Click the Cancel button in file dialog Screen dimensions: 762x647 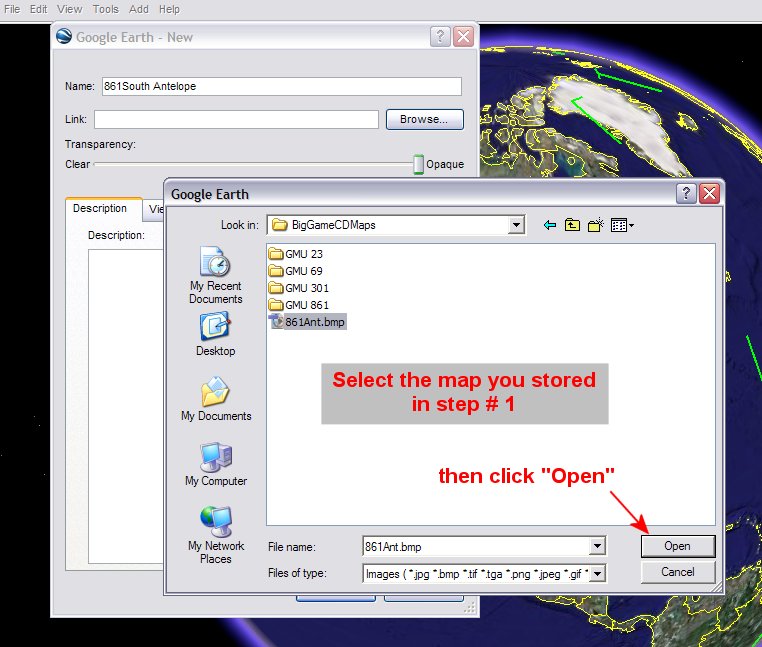(x=678, y=572)
